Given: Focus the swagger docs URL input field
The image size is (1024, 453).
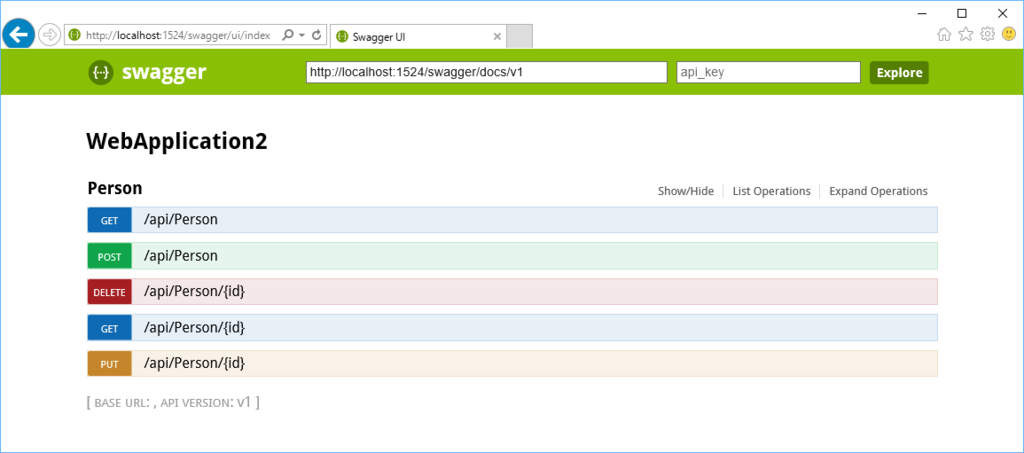Looking at the screenshot, I should [487, 72].
